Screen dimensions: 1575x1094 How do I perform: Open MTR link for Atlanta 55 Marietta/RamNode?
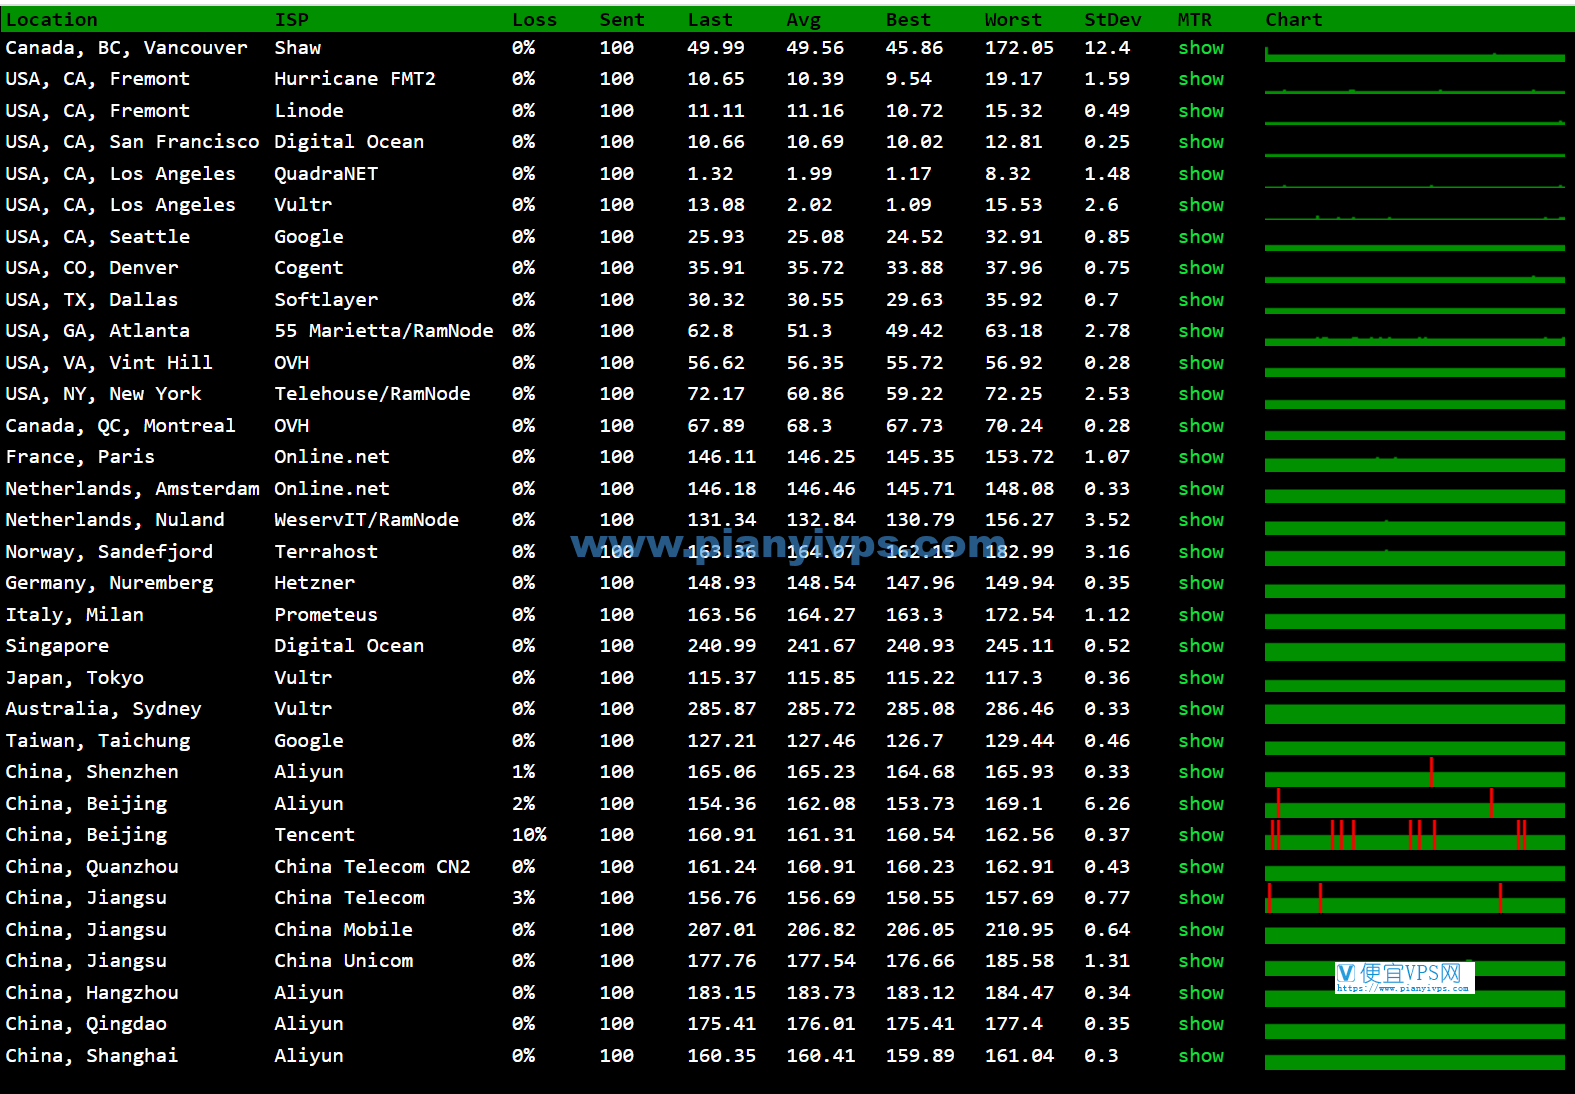pyautogui.click(x=1200, y=331)
